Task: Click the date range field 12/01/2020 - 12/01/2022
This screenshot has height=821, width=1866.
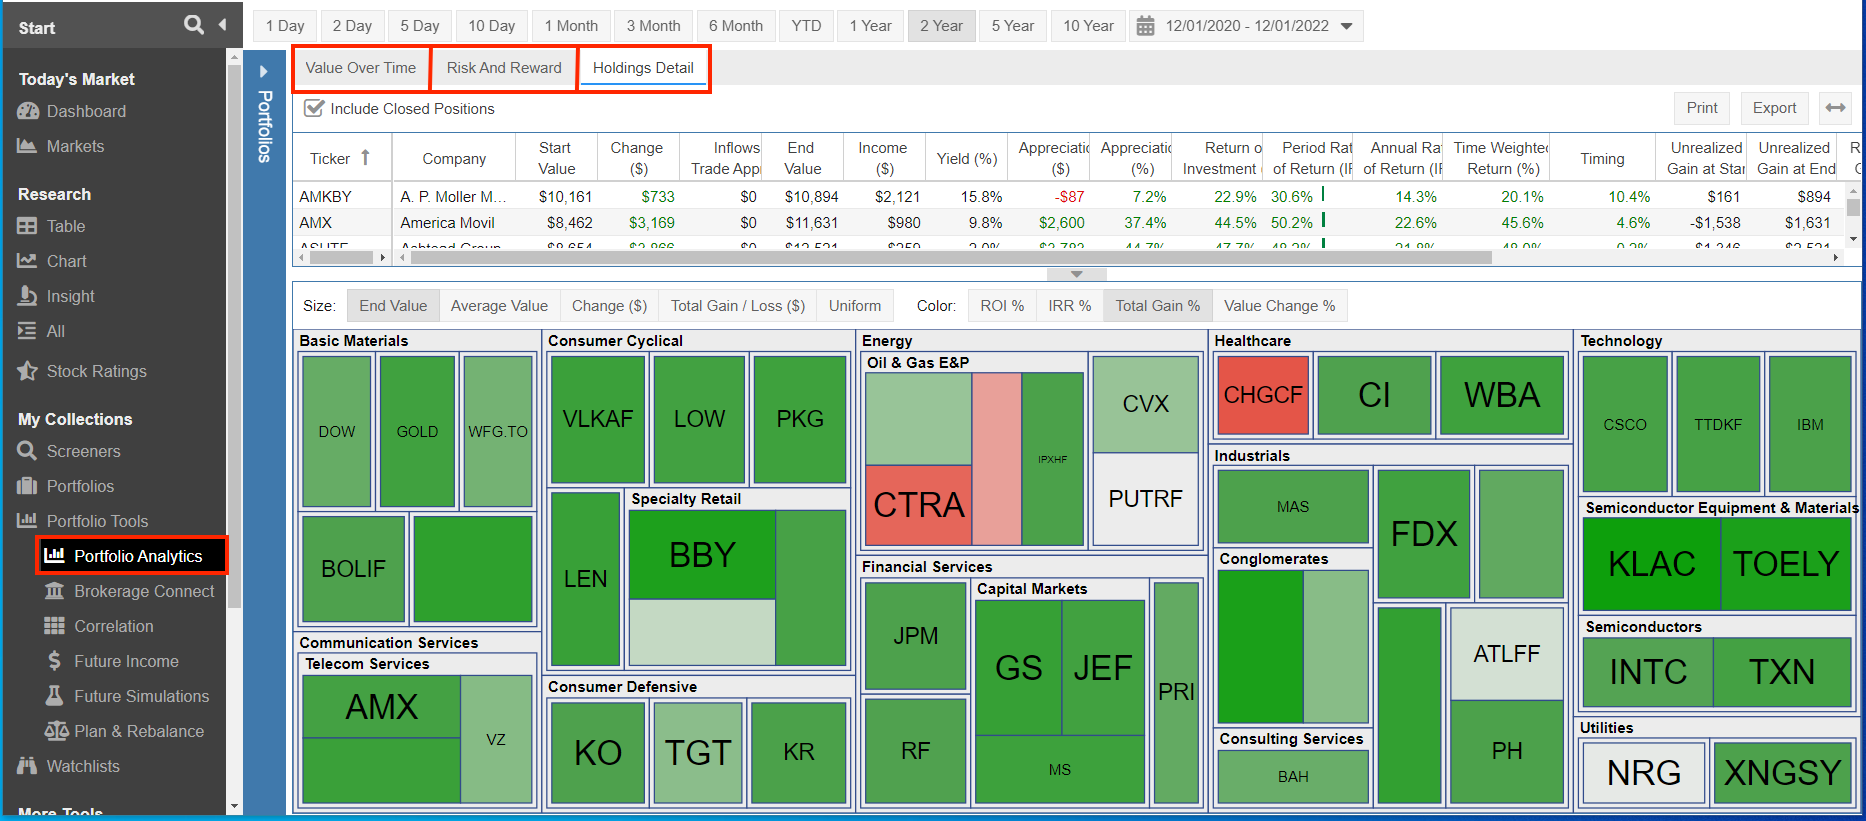Action: coord(1247,26)
